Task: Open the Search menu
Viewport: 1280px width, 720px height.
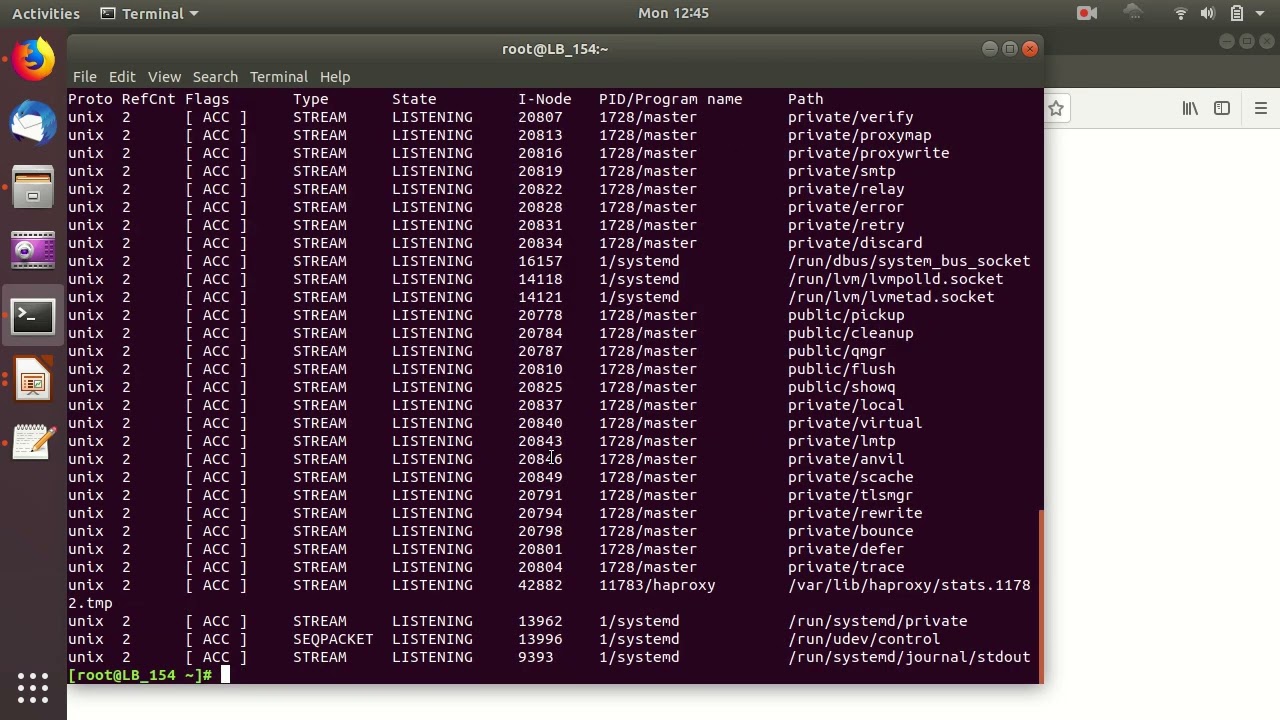Action: pyautogui.click(x=215, y=77)
